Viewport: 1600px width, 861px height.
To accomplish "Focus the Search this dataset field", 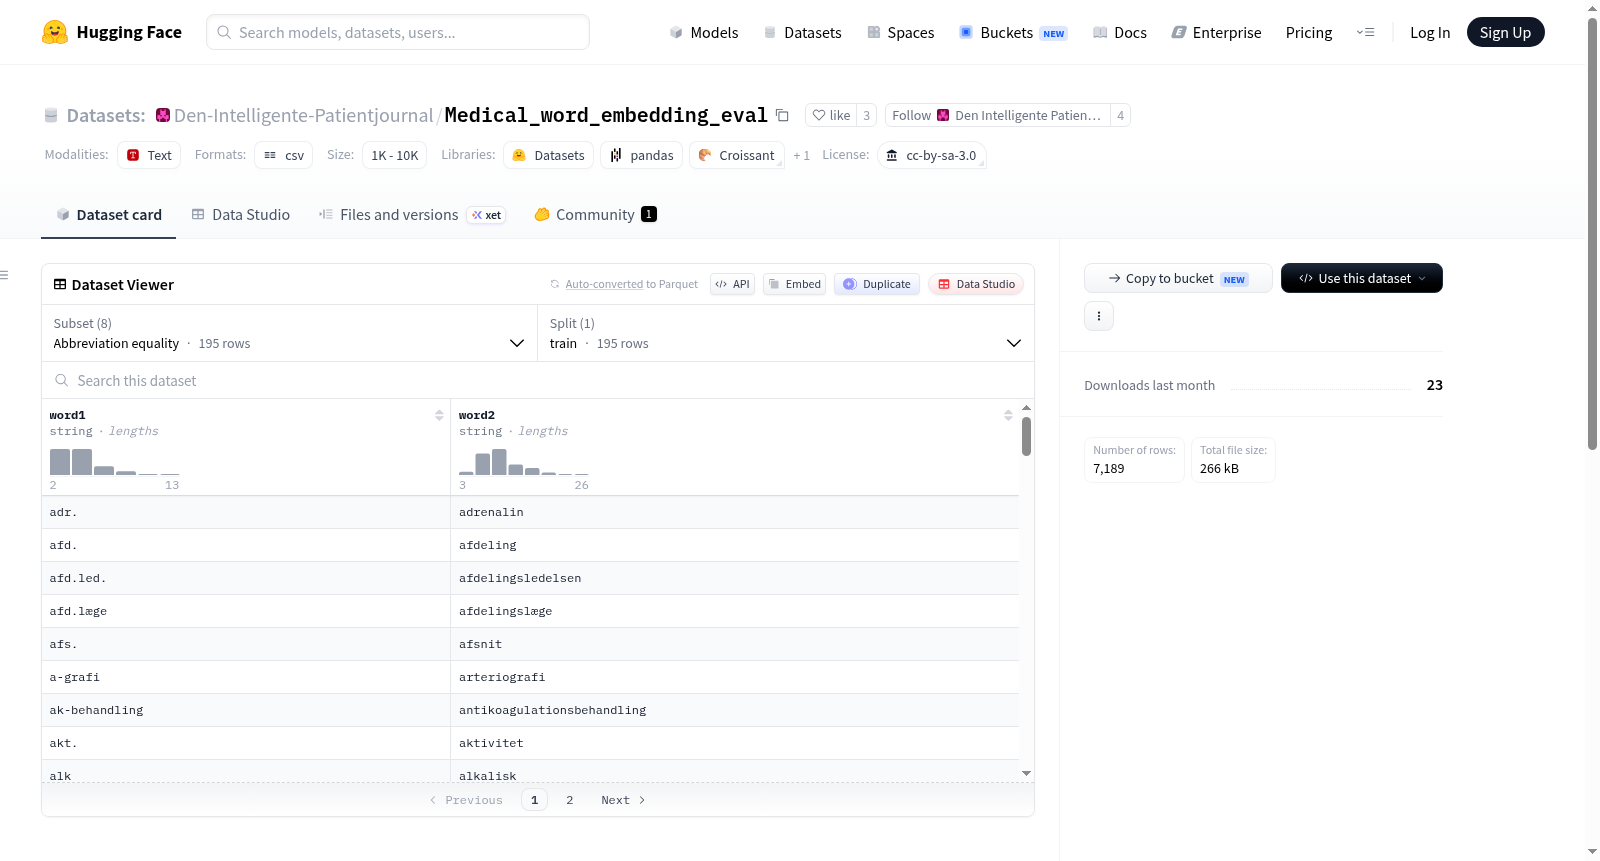I will coord(538,380).
